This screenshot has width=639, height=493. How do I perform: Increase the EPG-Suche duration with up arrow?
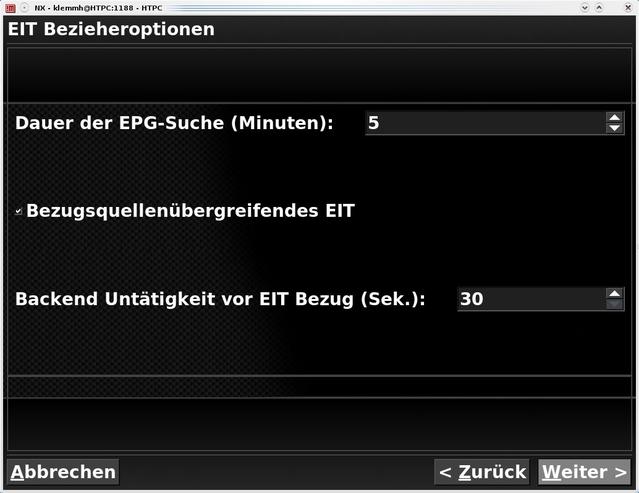[x=615, y=118]
